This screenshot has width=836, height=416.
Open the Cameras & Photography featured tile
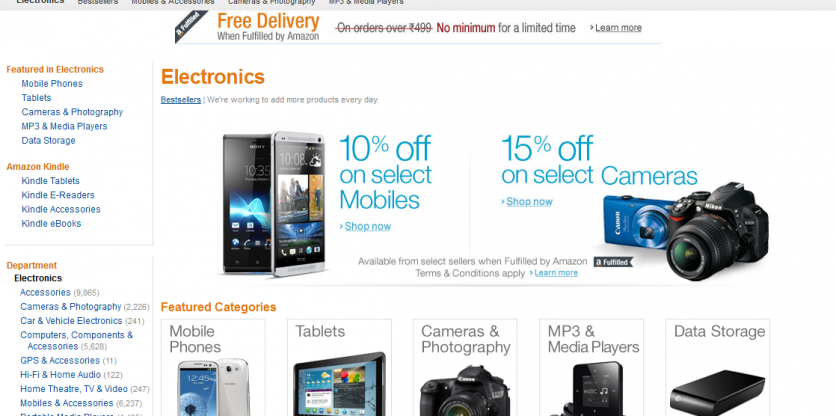coord(465,367)
